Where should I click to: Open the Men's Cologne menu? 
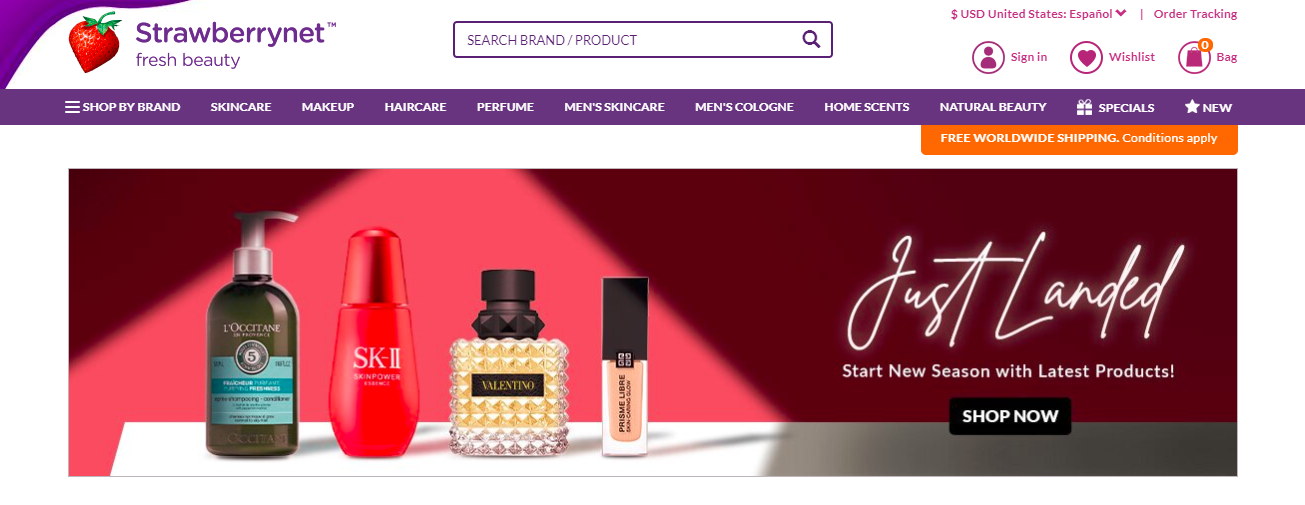744,107
